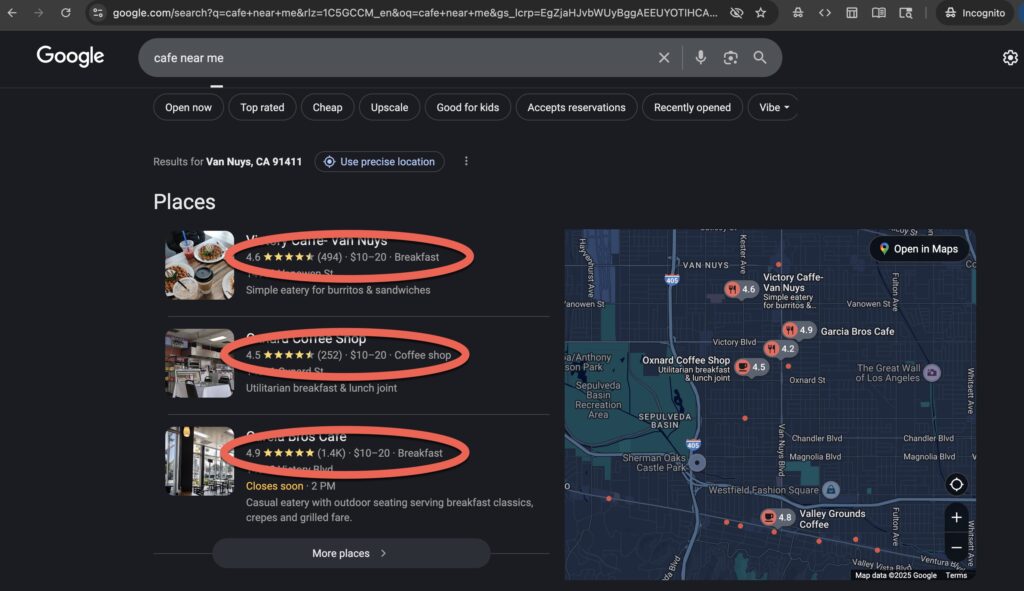Expand More places results
The height and width of the screenshot is (591, 1024).
point(351,553)
